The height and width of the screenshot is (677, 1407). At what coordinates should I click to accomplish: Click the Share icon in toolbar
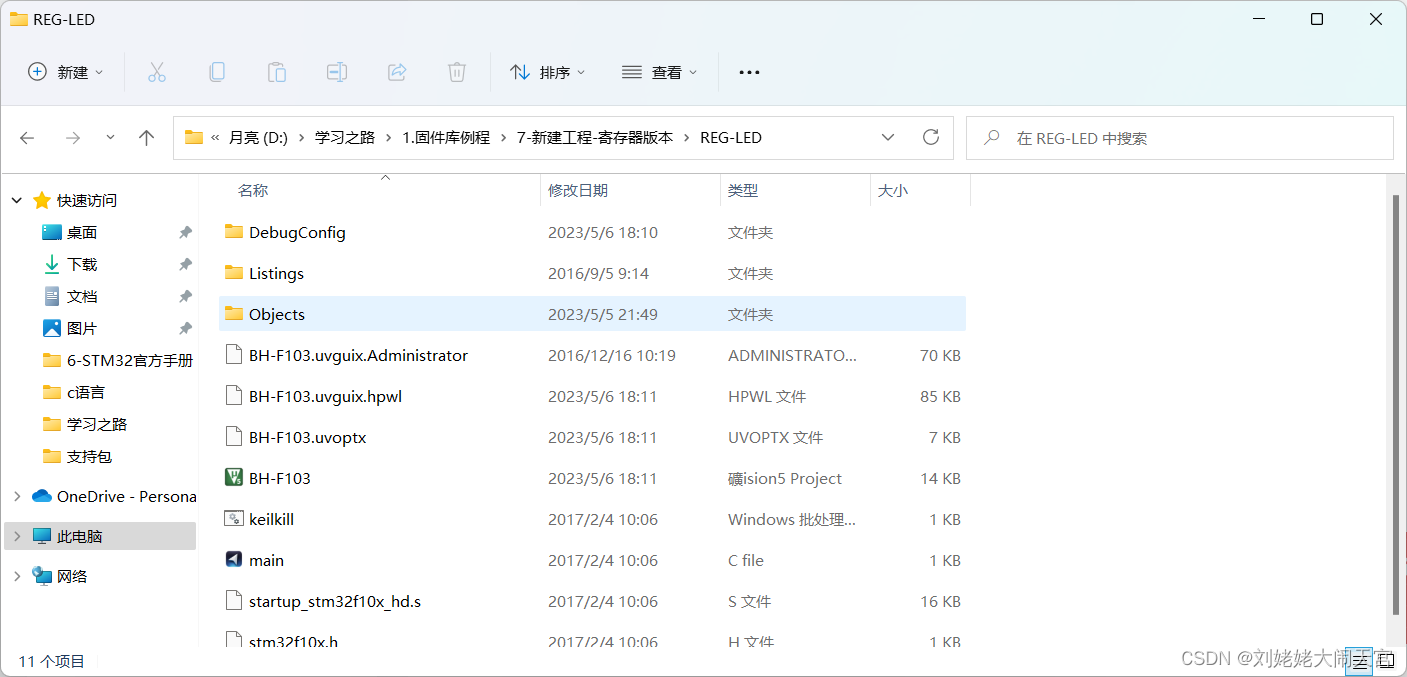coord(397,72)
